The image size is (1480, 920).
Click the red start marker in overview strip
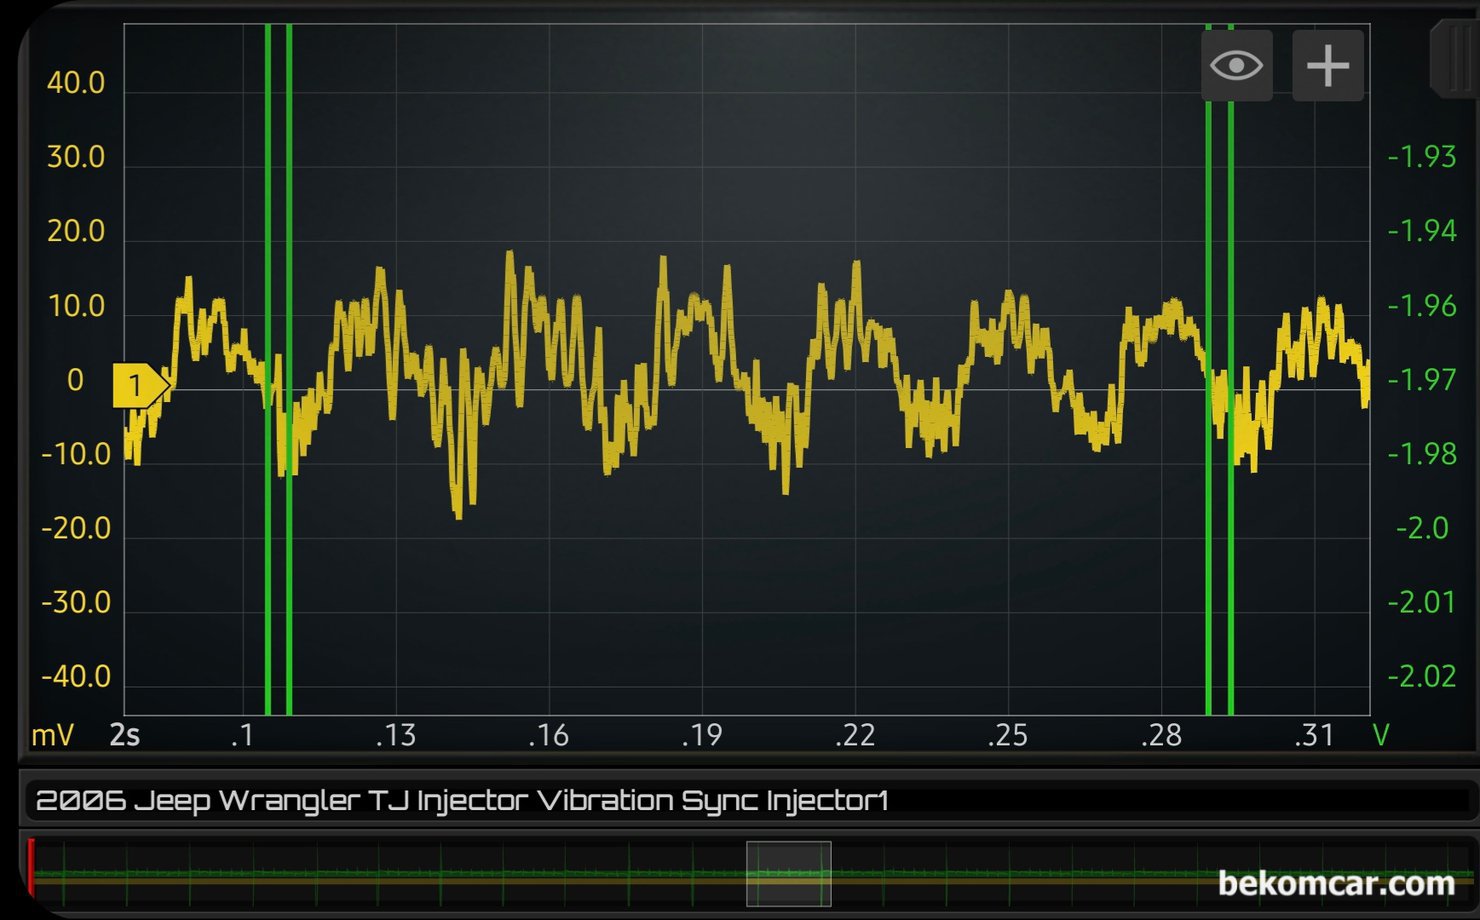pos(31,867)
